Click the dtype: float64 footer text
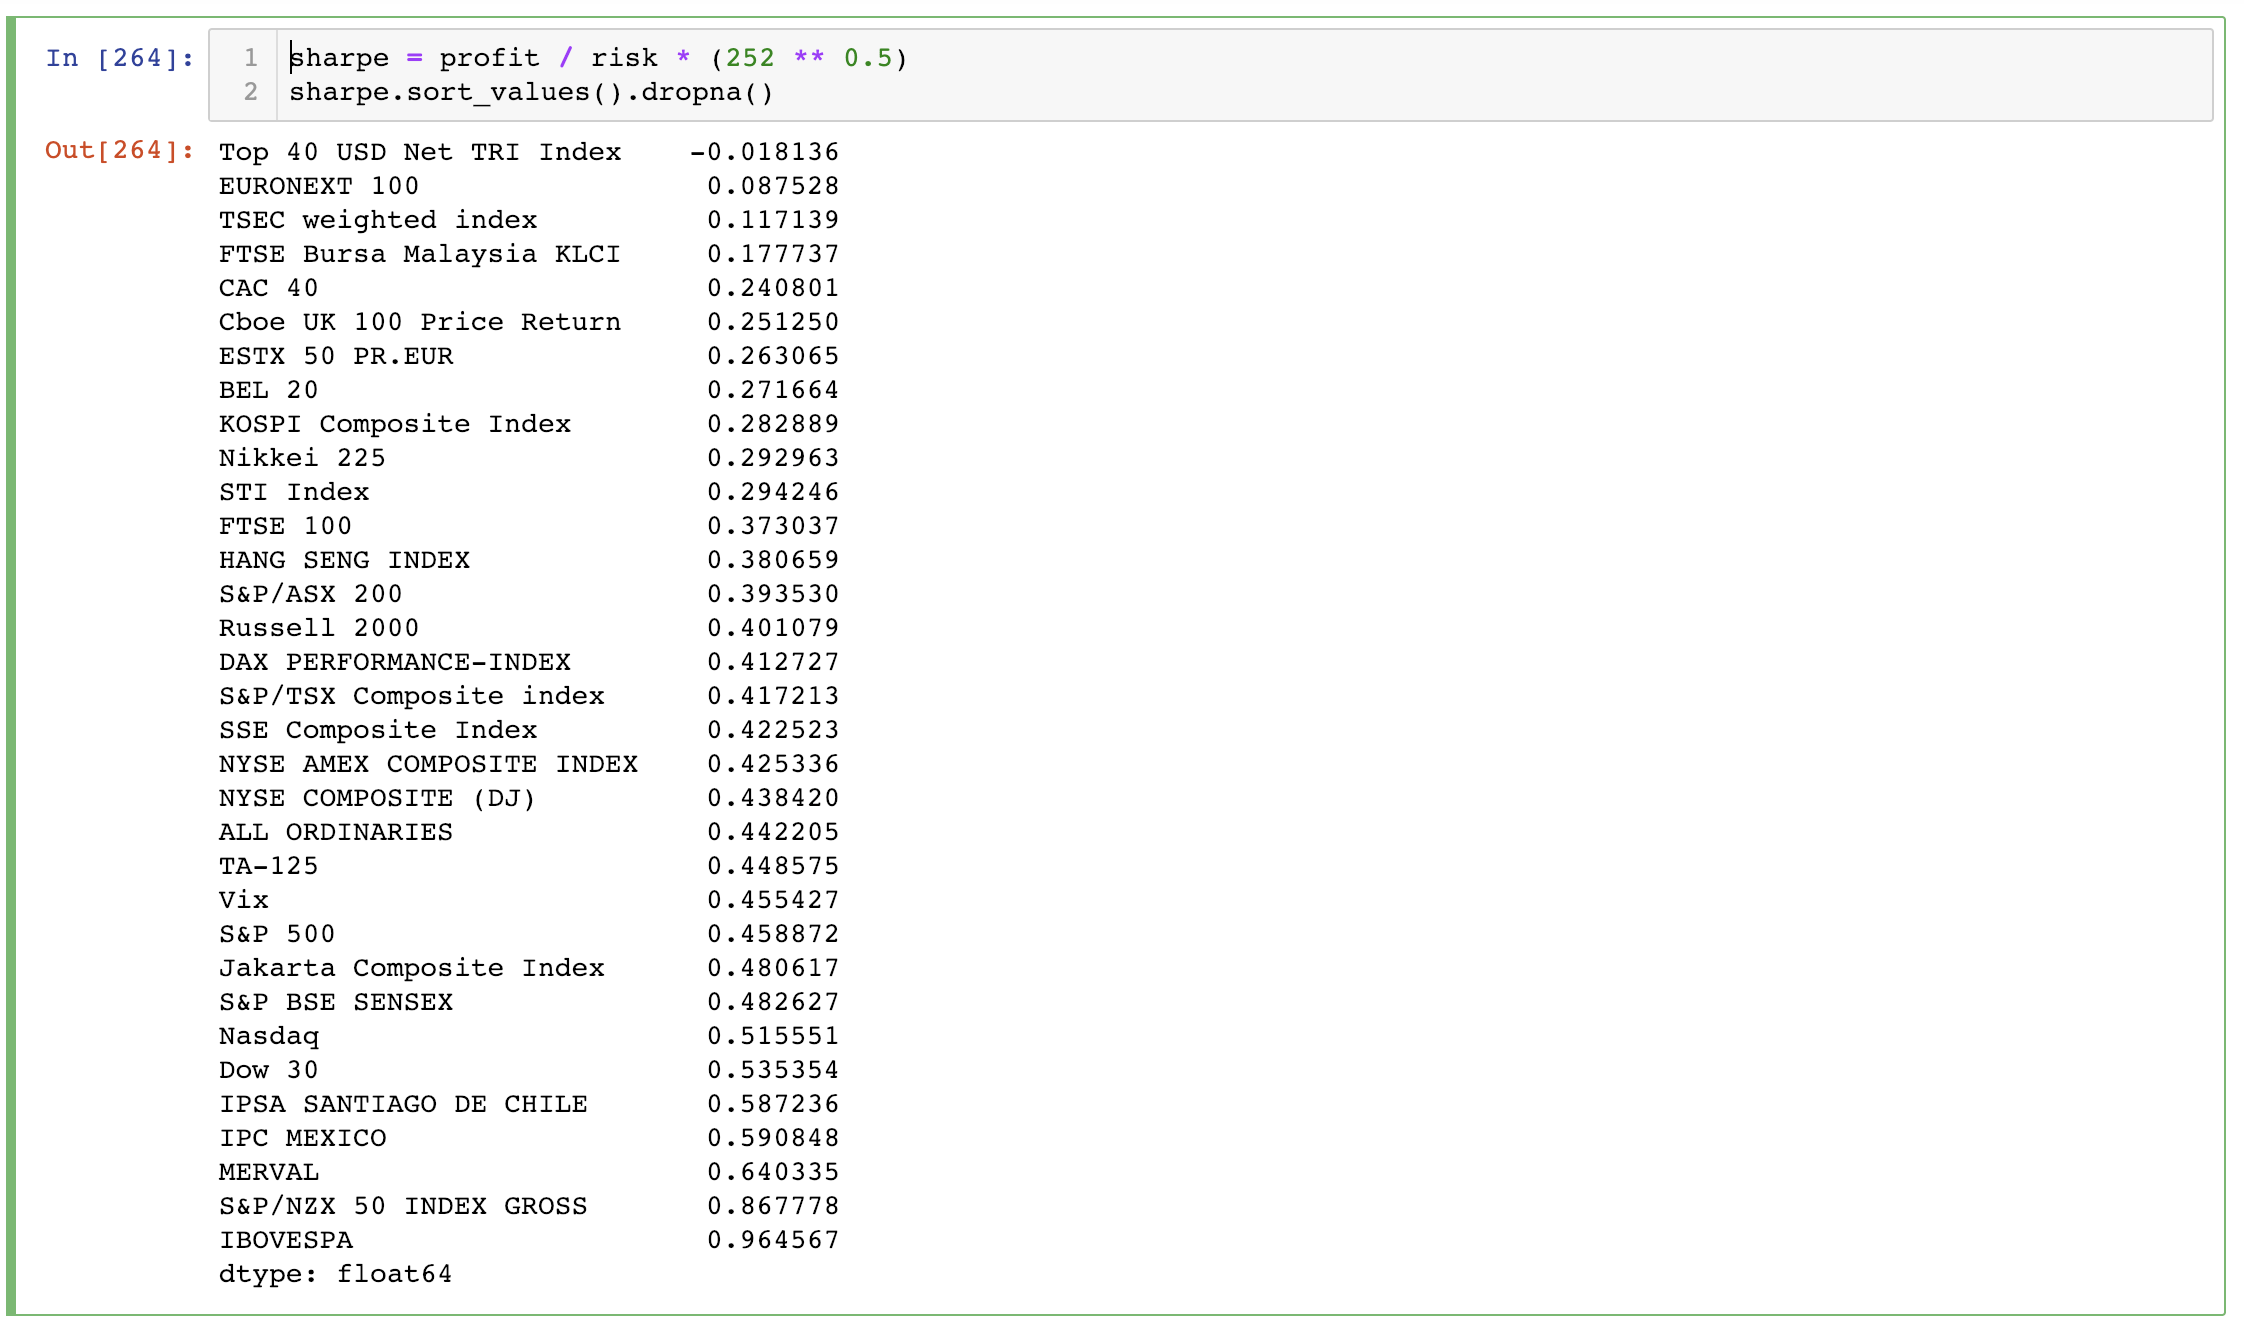Viewport: 2244px width, 1324px height. pos(336,1274)
